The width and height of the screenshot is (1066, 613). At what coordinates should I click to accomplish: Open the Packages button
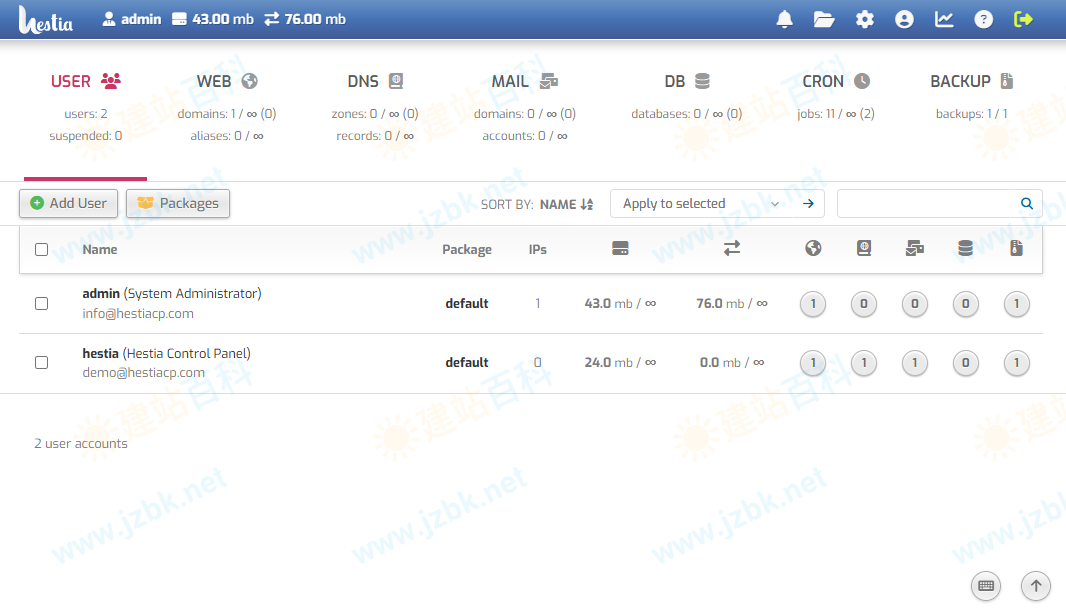click(x=178, y=203)
